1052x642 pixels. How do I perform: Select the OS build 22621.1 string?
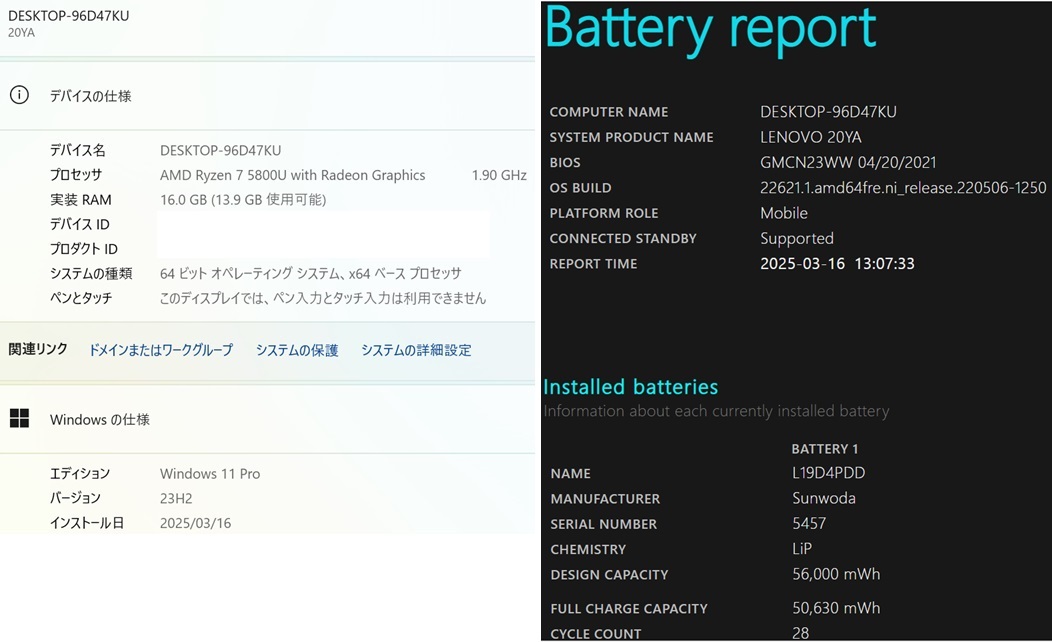coord(903,188)
